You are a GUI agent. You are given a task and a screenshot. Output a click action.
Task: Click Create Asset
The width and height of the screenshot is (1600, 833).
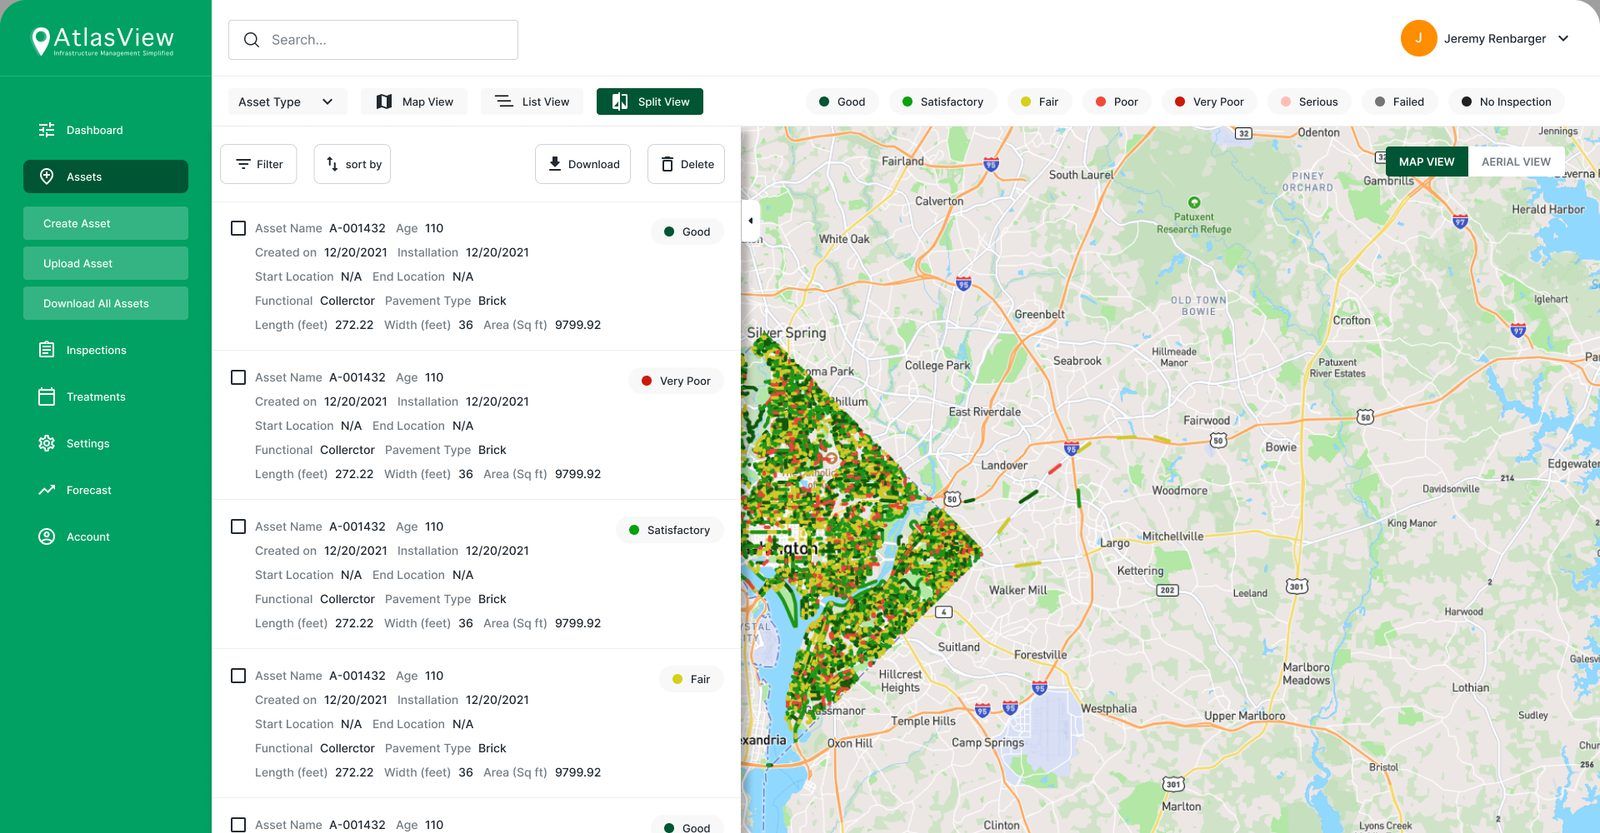(x=105, y=223)
